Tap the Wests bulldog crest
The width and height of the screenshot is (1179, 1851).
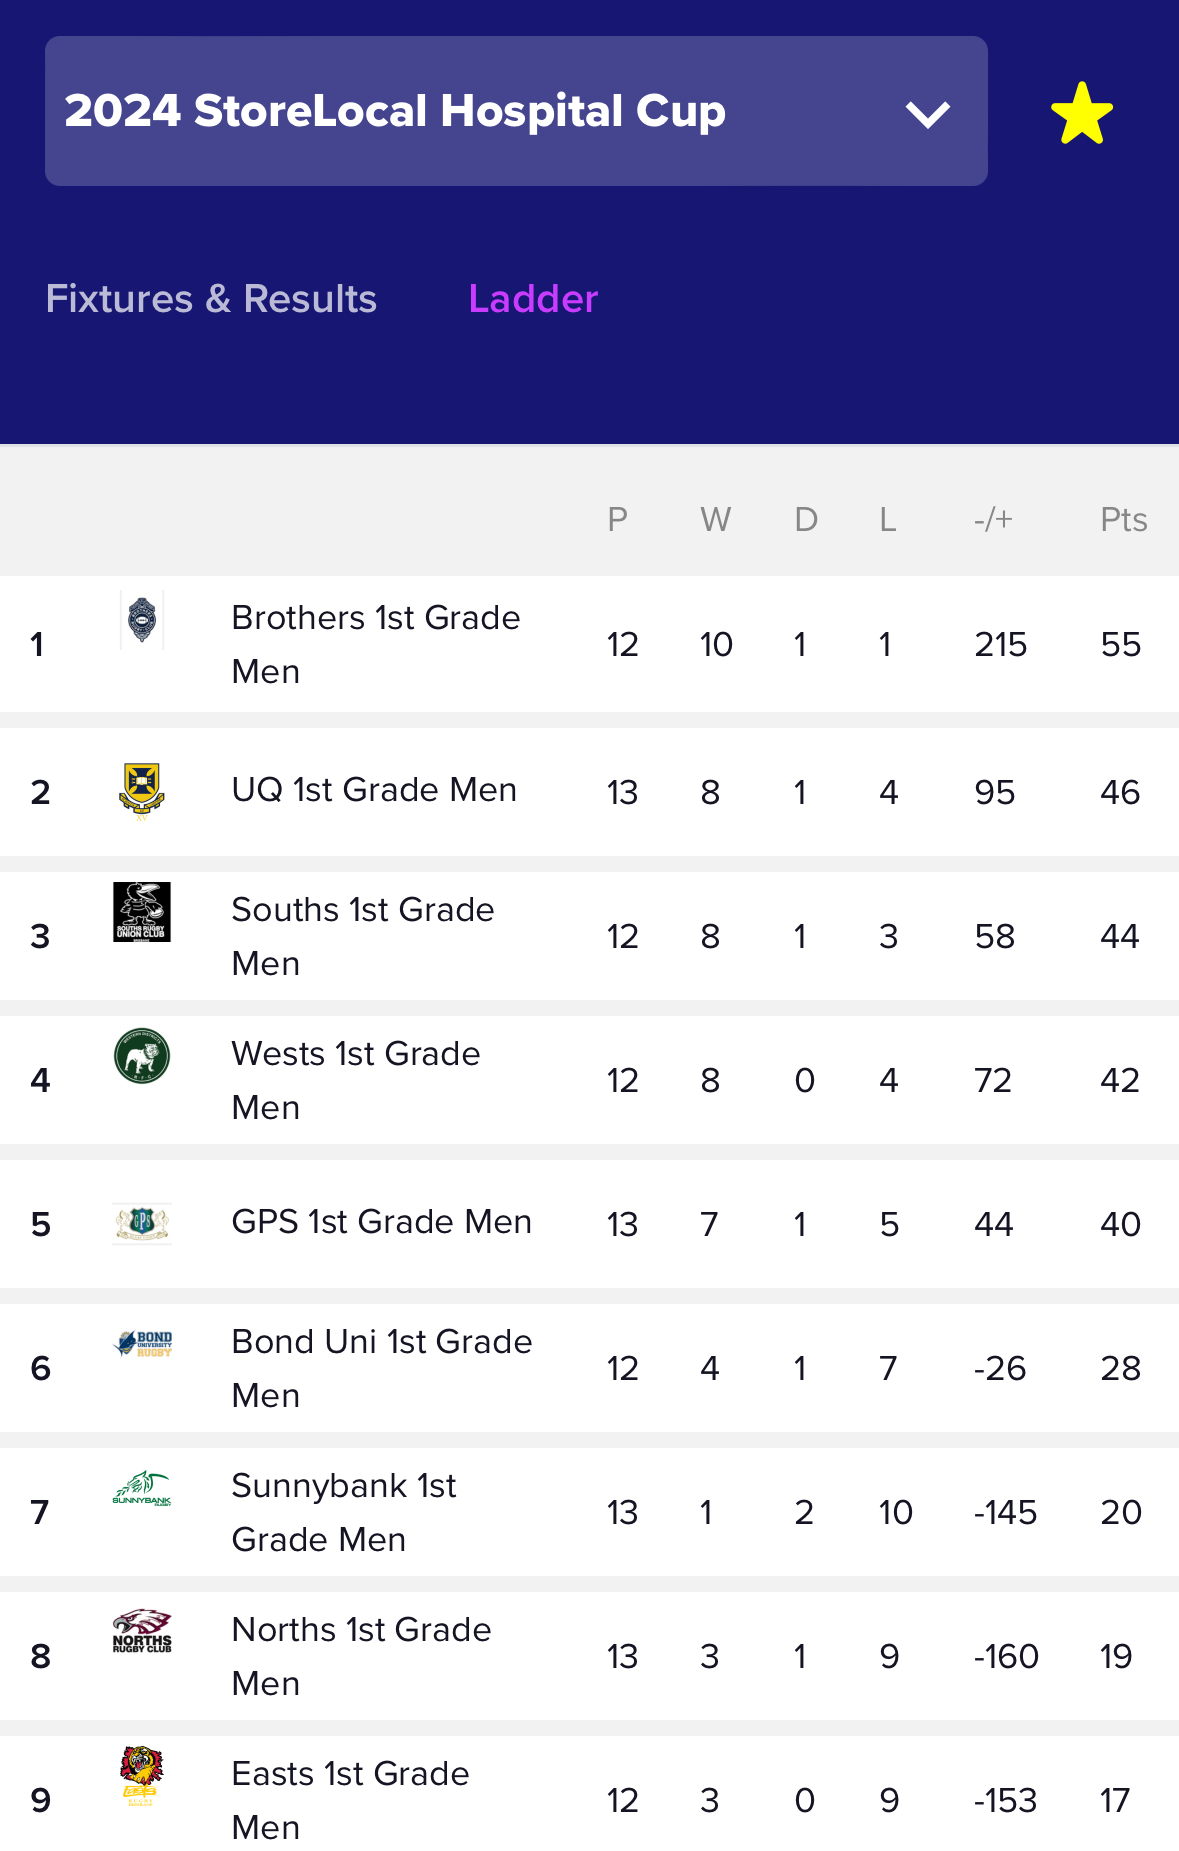coord(142,1056)
